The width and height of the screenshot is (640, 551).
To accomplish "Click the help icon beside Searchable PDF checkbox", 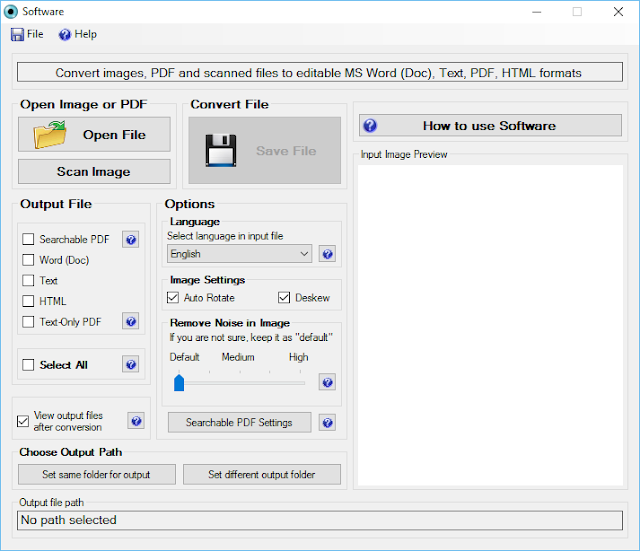I will click(131, 240).
